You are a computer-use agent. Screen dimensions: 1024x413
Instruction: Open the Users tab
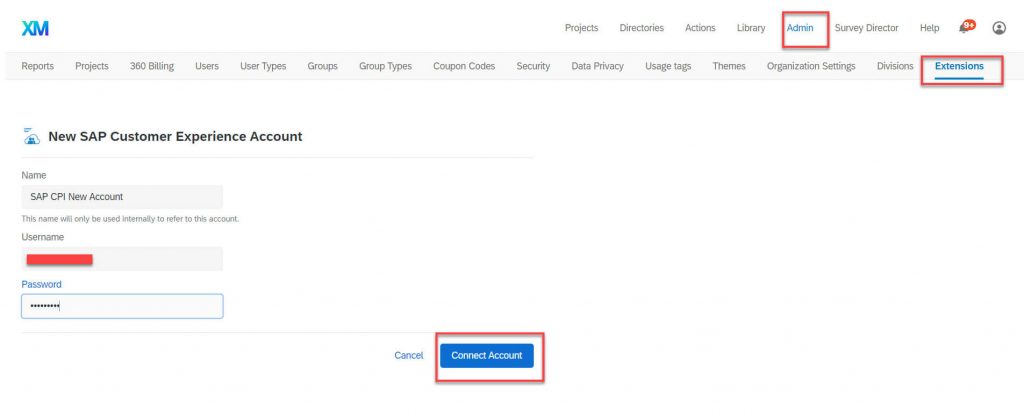[x=207, y=66]
